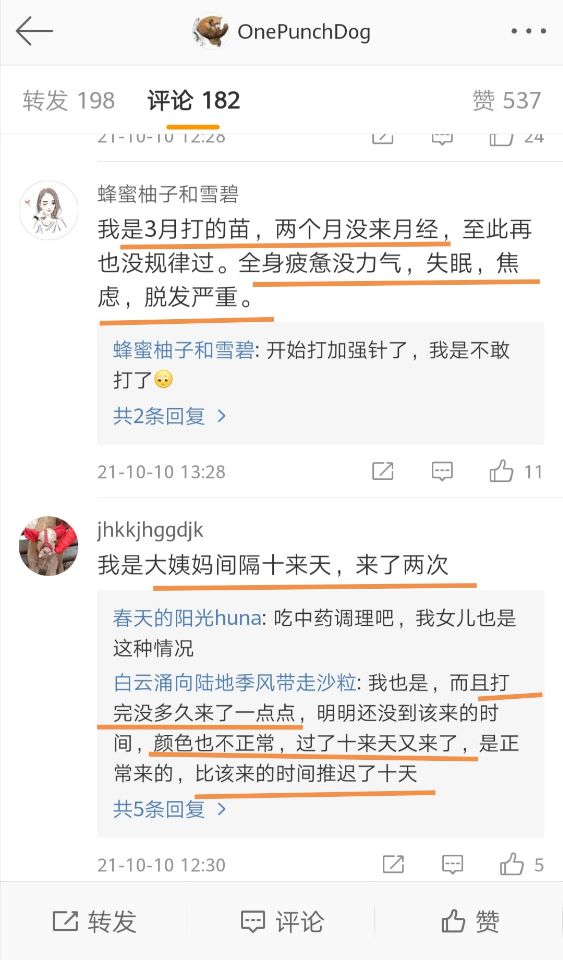Image resolution: width=563 pixels, height=960 pixels.
Task: Tap the bottom 赞 like button
Action: (x=470, y=921)
